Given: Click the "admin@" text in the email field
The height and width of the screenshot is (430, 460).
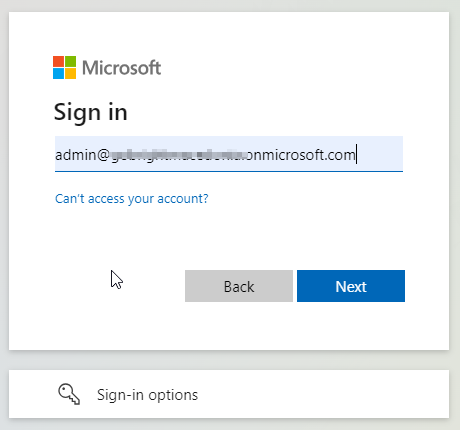Looking at the screenshot, I should (x=82, y=155).
